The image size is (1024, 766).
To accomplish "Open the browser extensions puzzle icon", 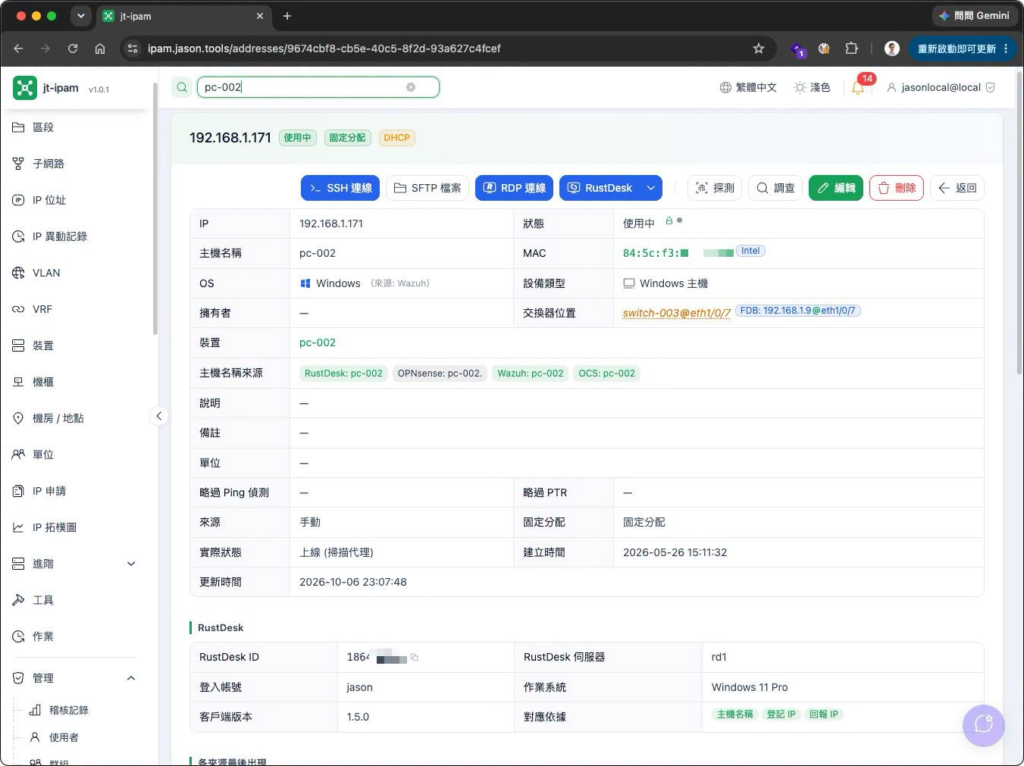I will coord(851,48).
